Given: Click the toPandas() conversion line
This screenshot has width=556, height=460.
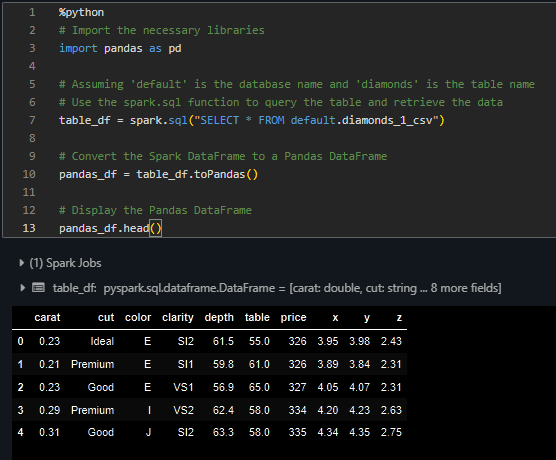Looking at the screenshot, I should 159,174.
